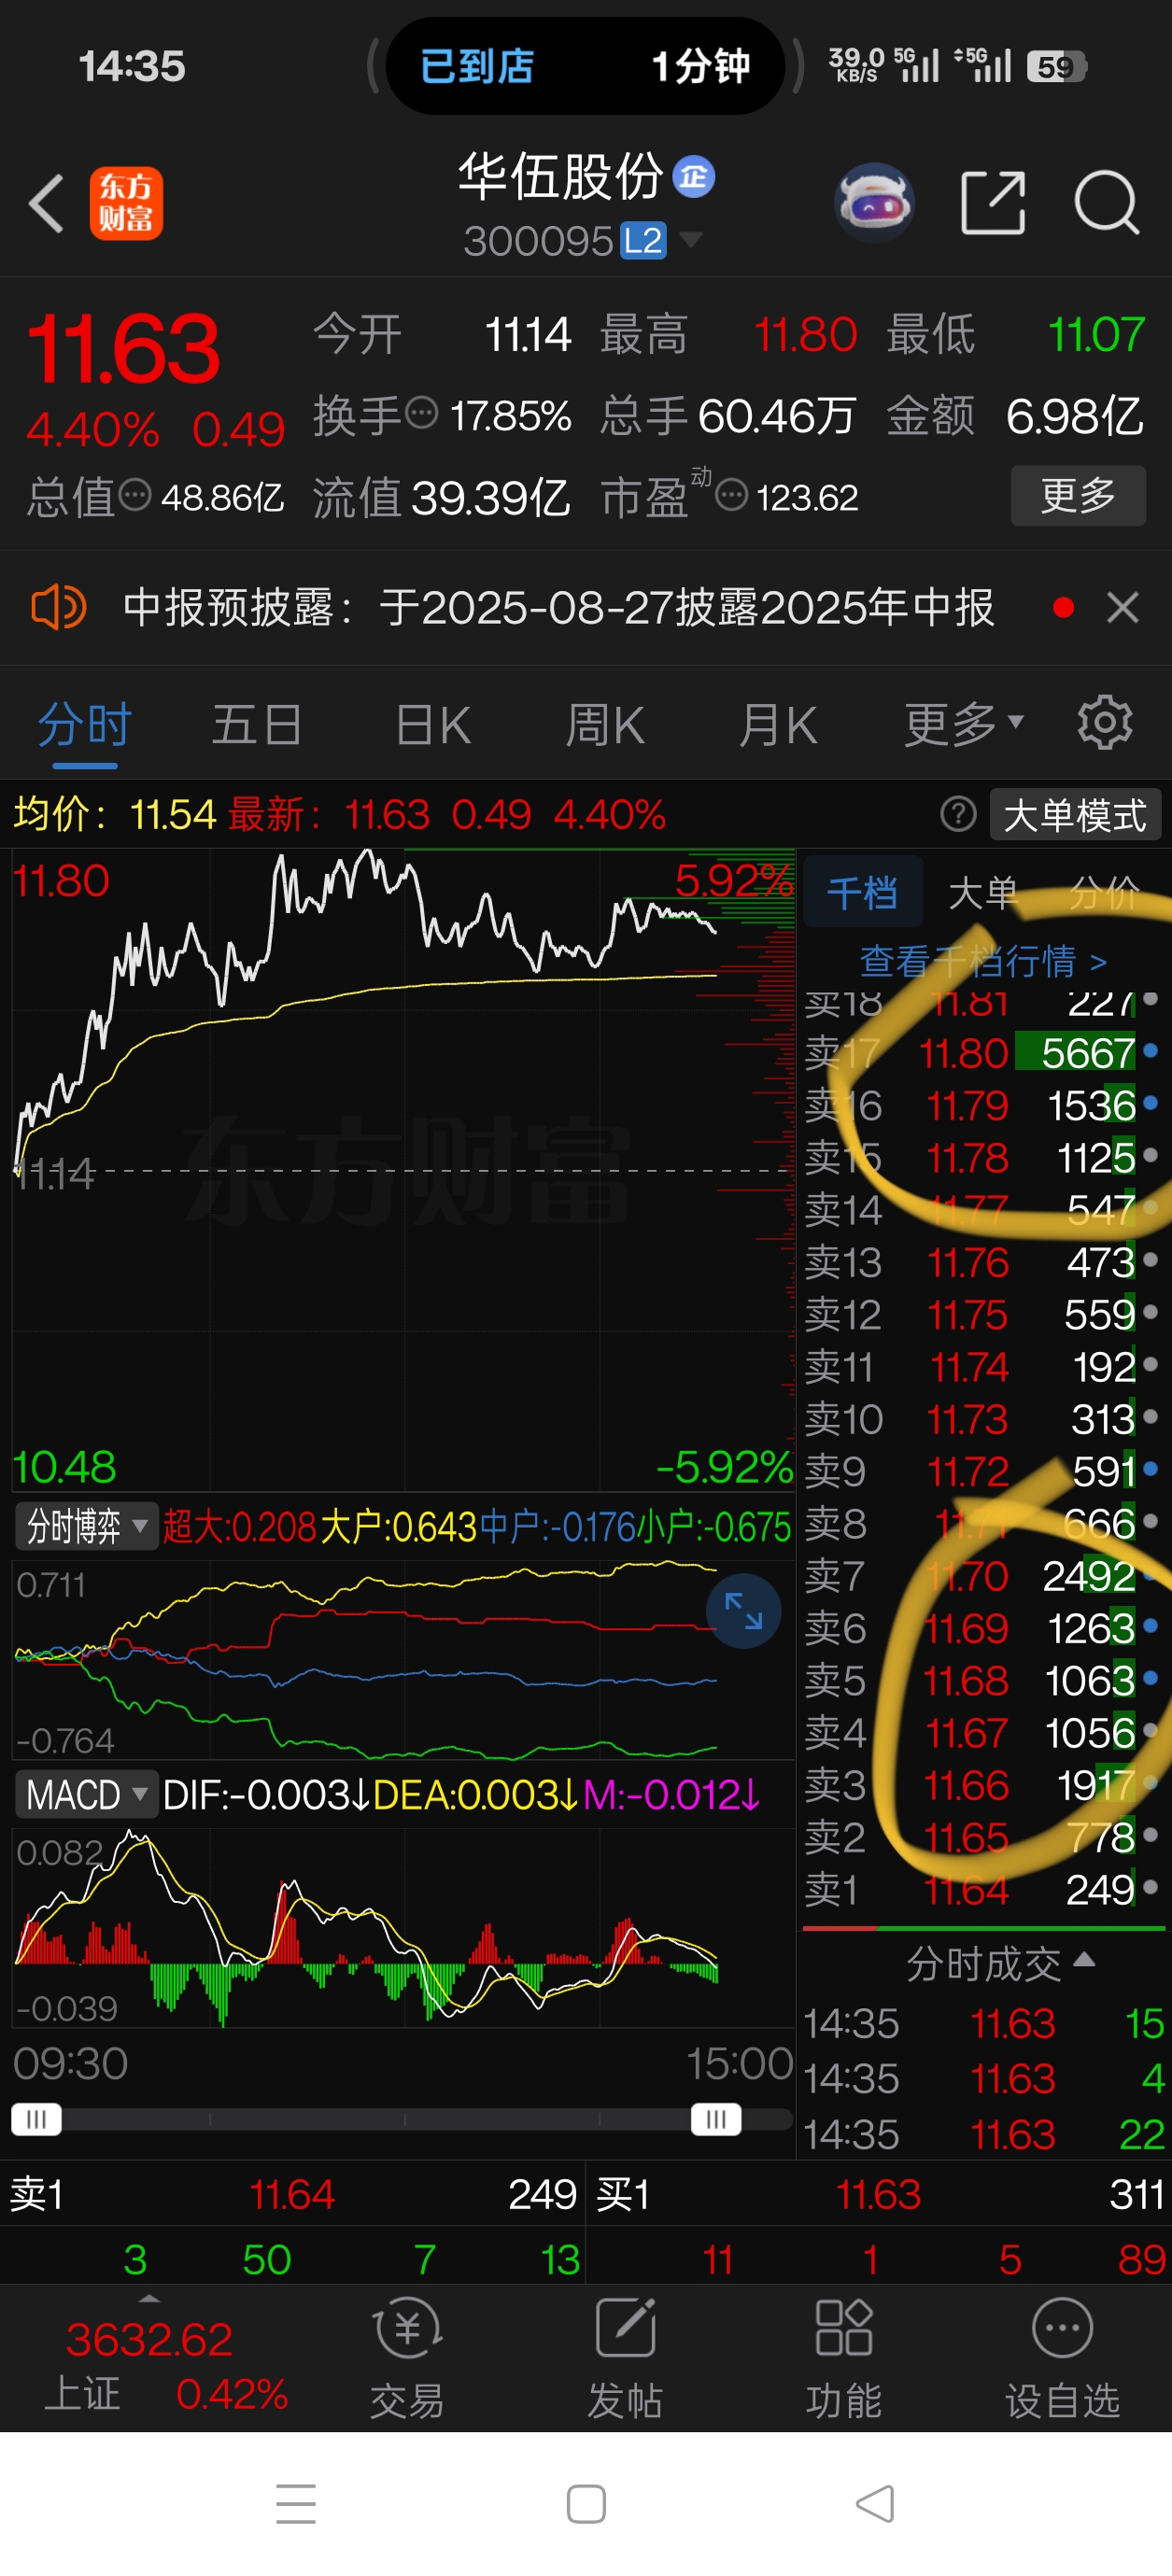
Task: Tap info icon beside 总值
Action: point(135,494)
